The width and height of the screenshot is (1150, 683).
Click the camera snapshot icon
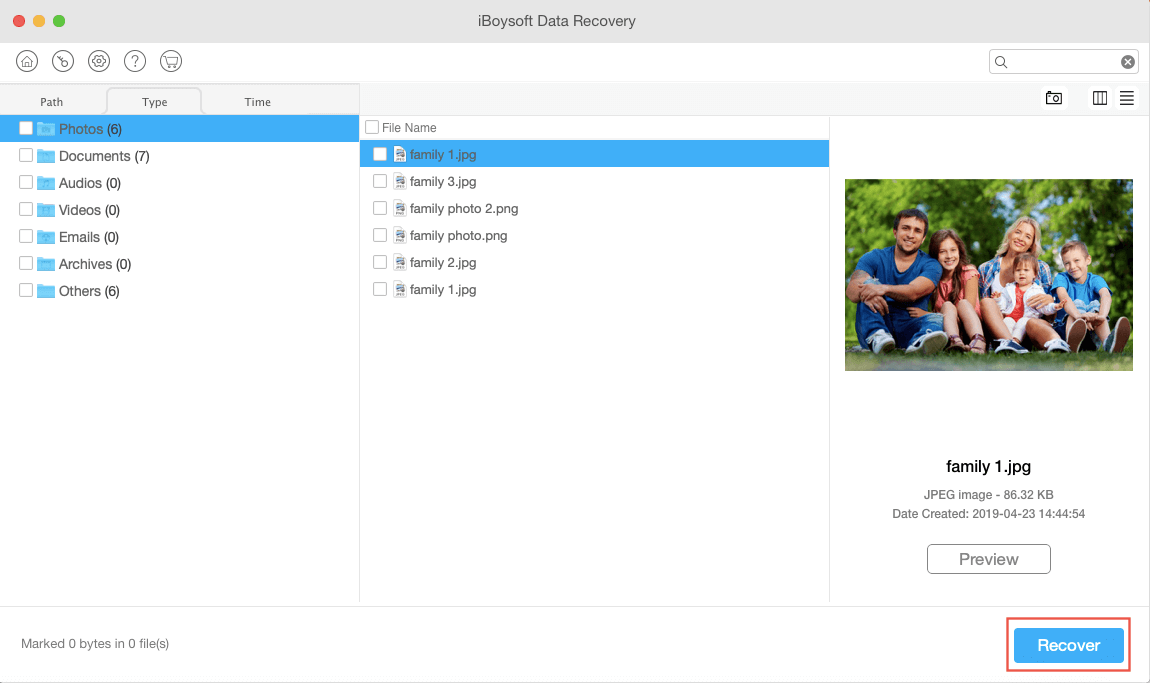(1054, 98)
